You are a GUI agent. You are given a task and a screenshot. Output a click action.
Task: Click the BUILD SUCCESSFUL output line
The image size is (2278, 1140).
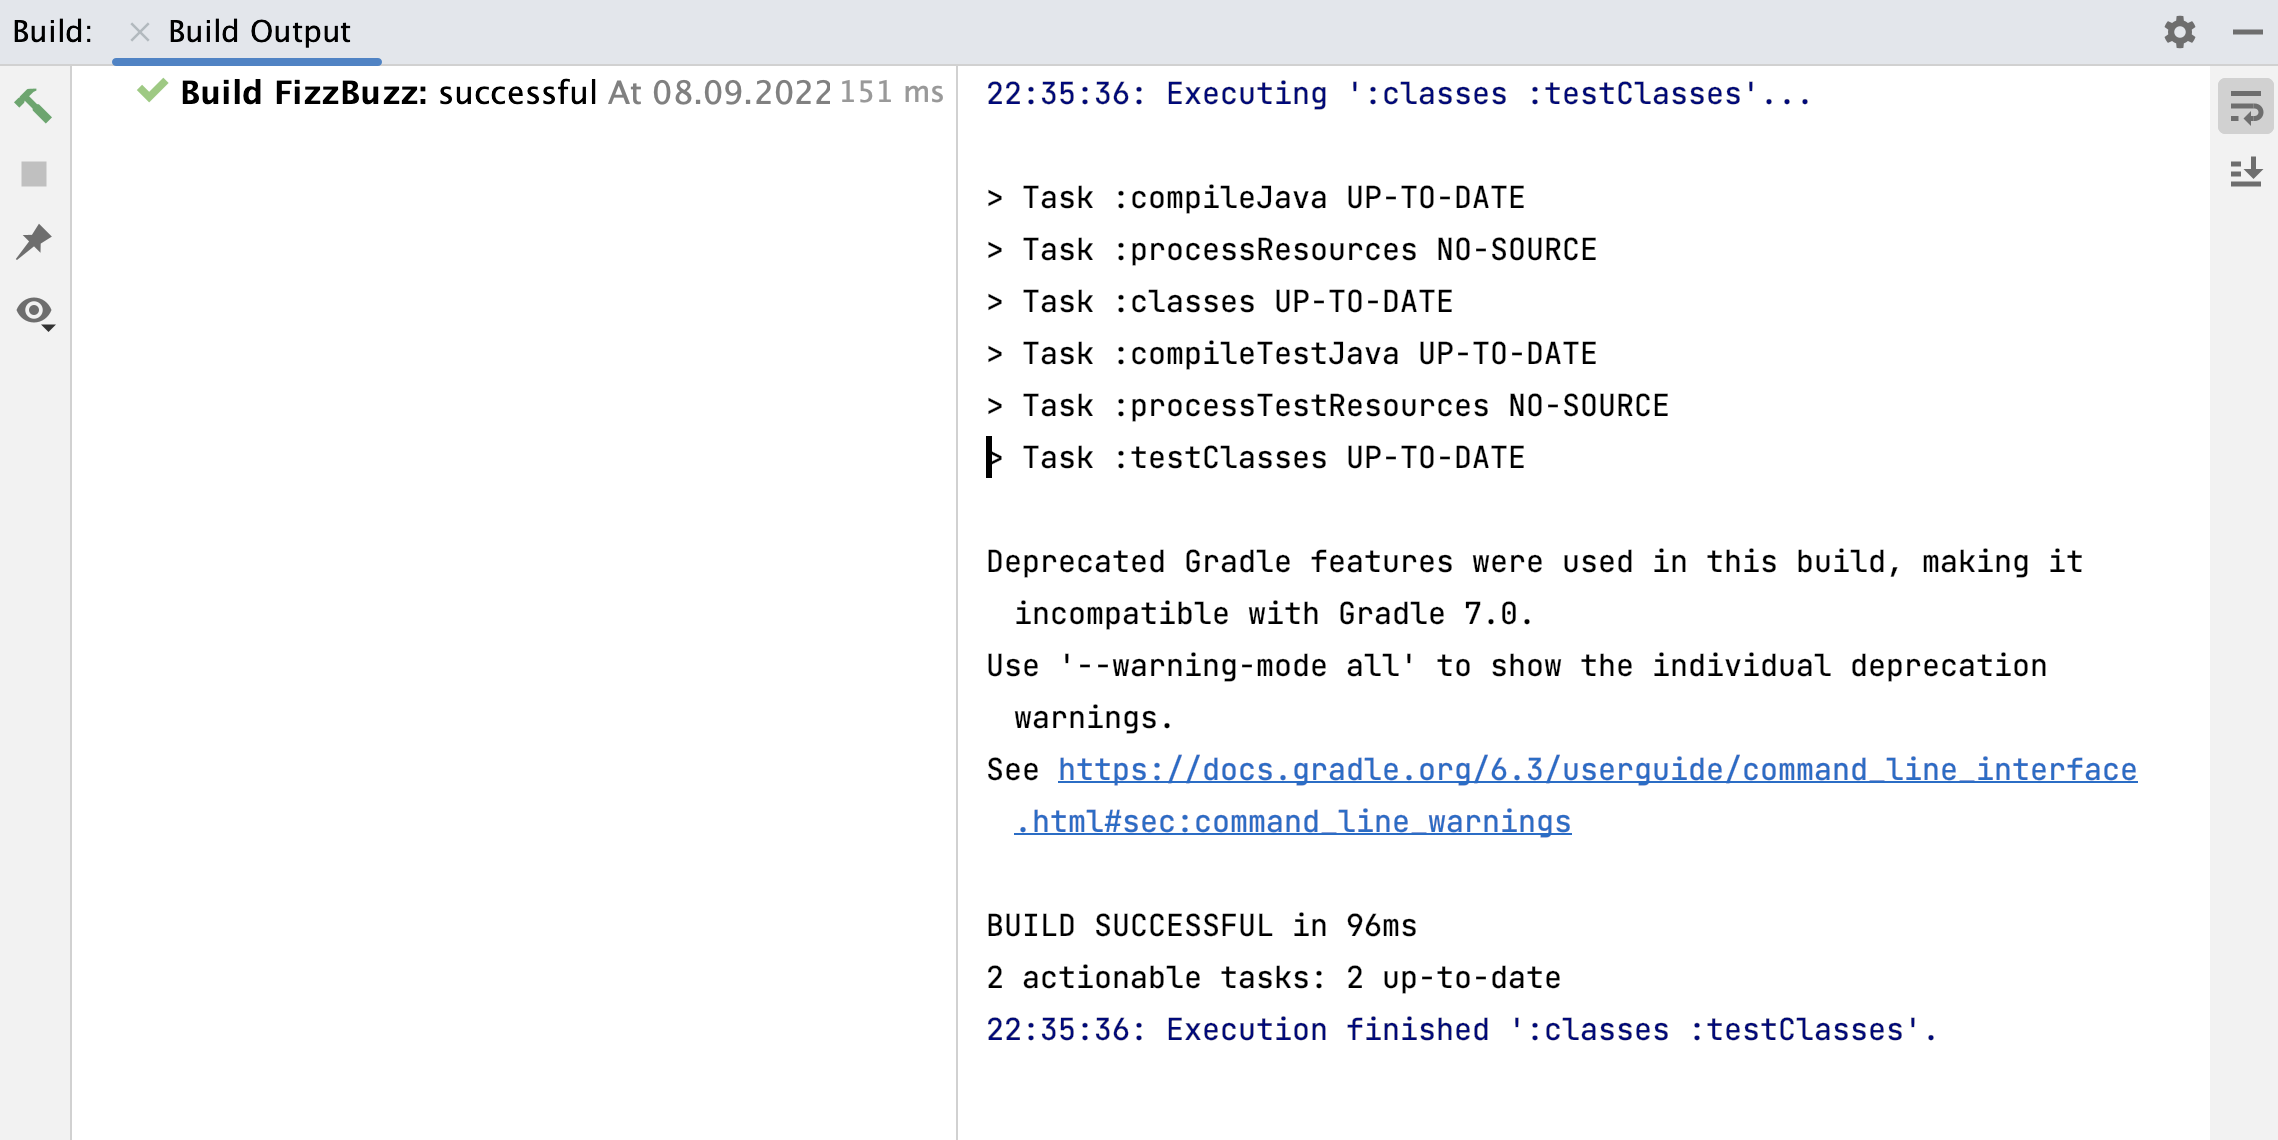[1201, 926]
